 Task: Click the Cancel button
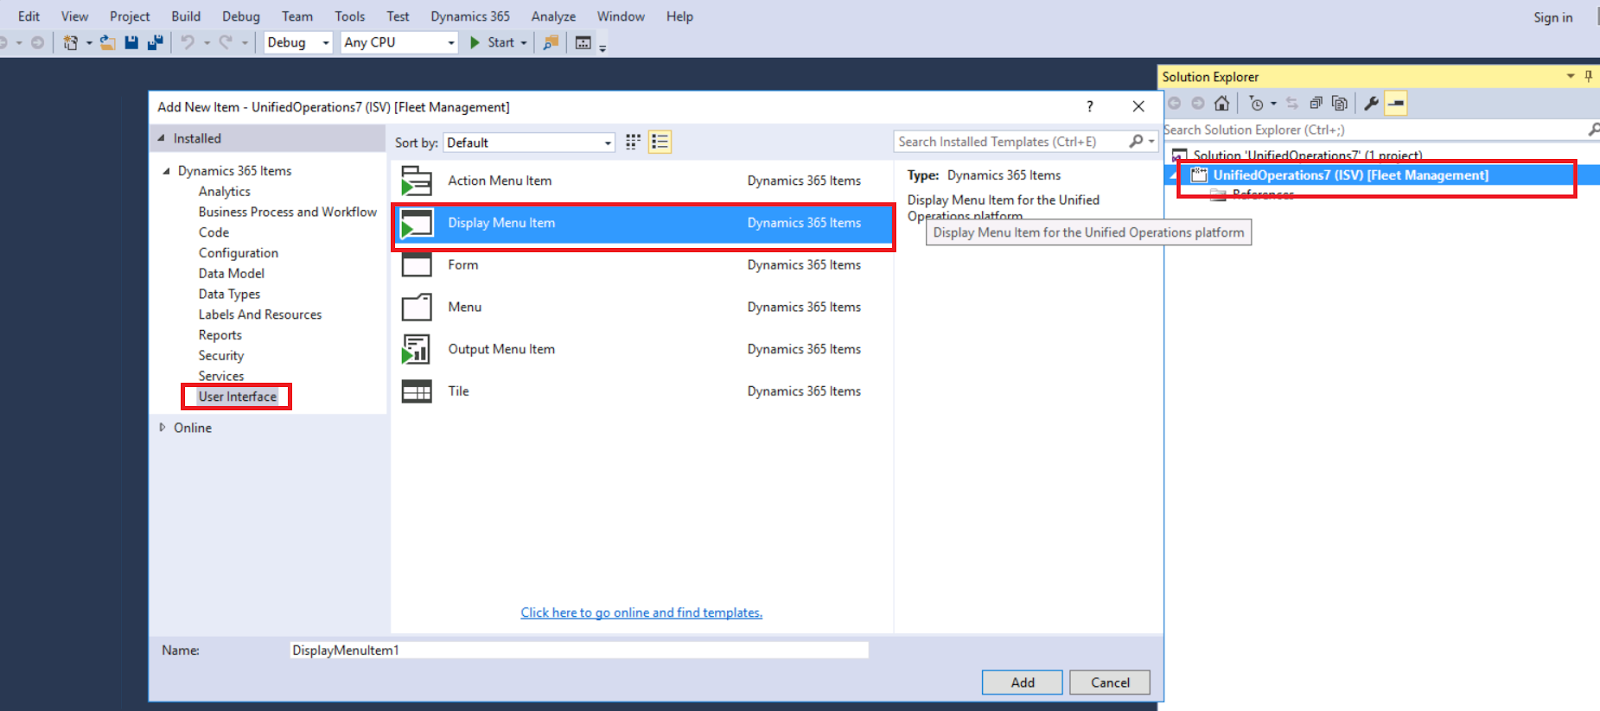click(1110, 682)
